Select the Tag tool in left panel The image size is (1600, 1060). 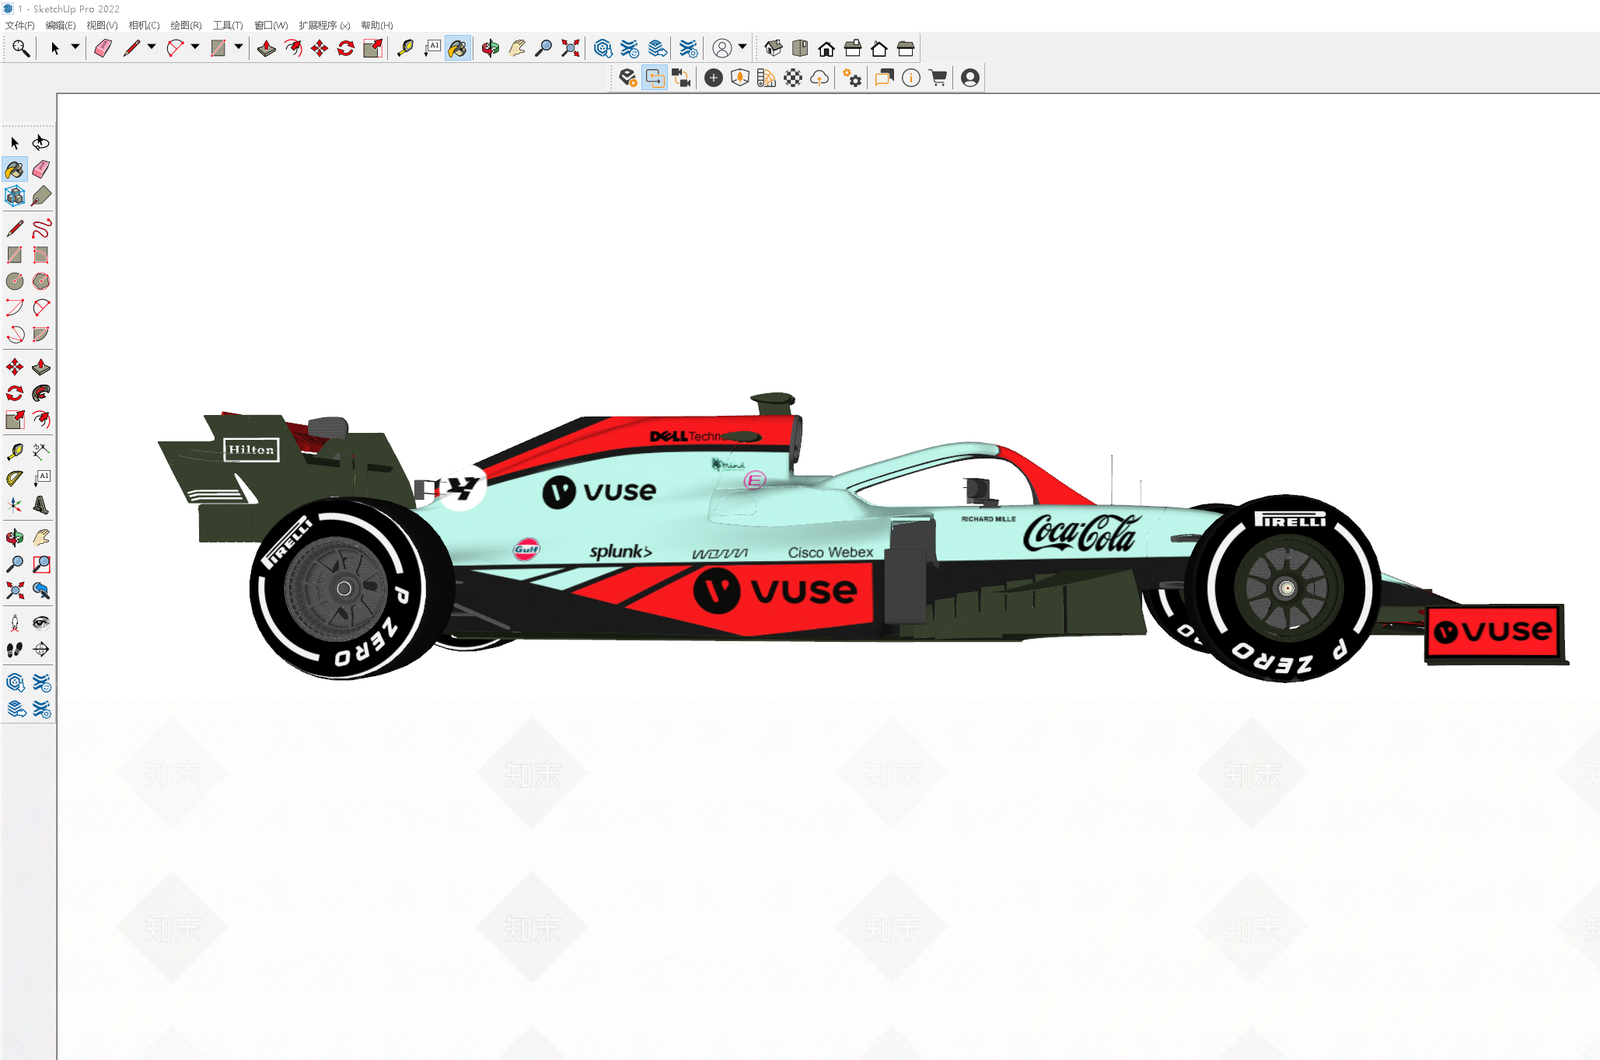pos(41,196)
